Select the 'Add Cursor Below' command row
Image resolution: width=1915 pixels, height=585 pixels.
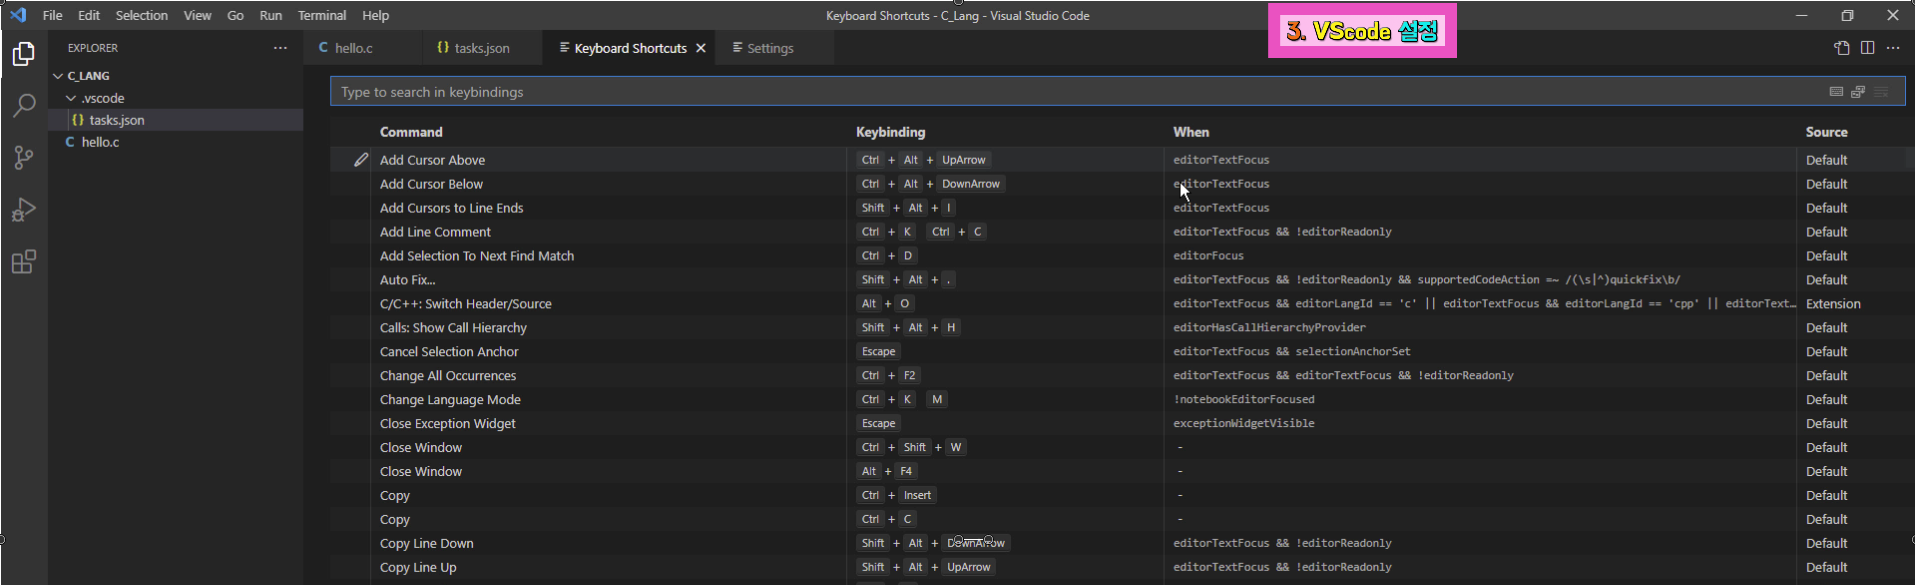pos(1122,184)
